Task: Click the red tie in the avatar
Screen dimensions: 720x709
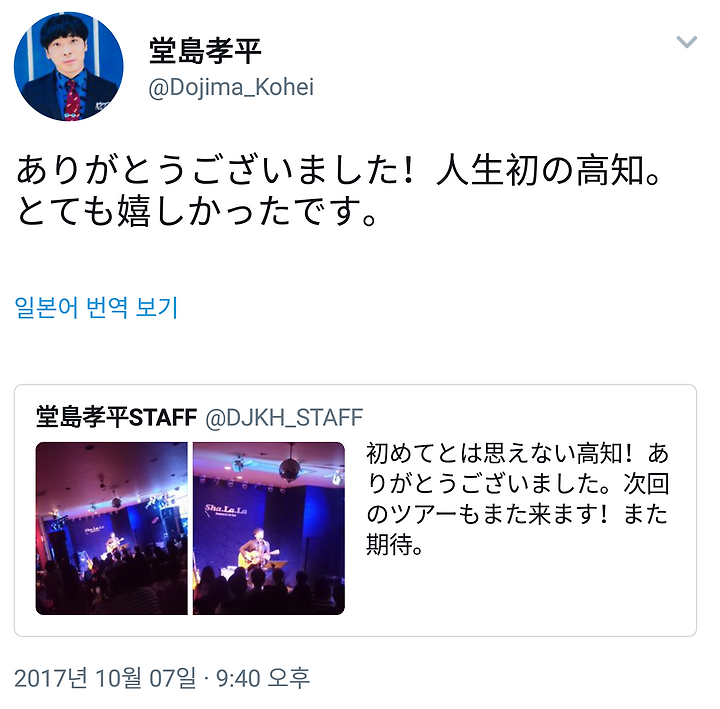Action: coord(72,100)
